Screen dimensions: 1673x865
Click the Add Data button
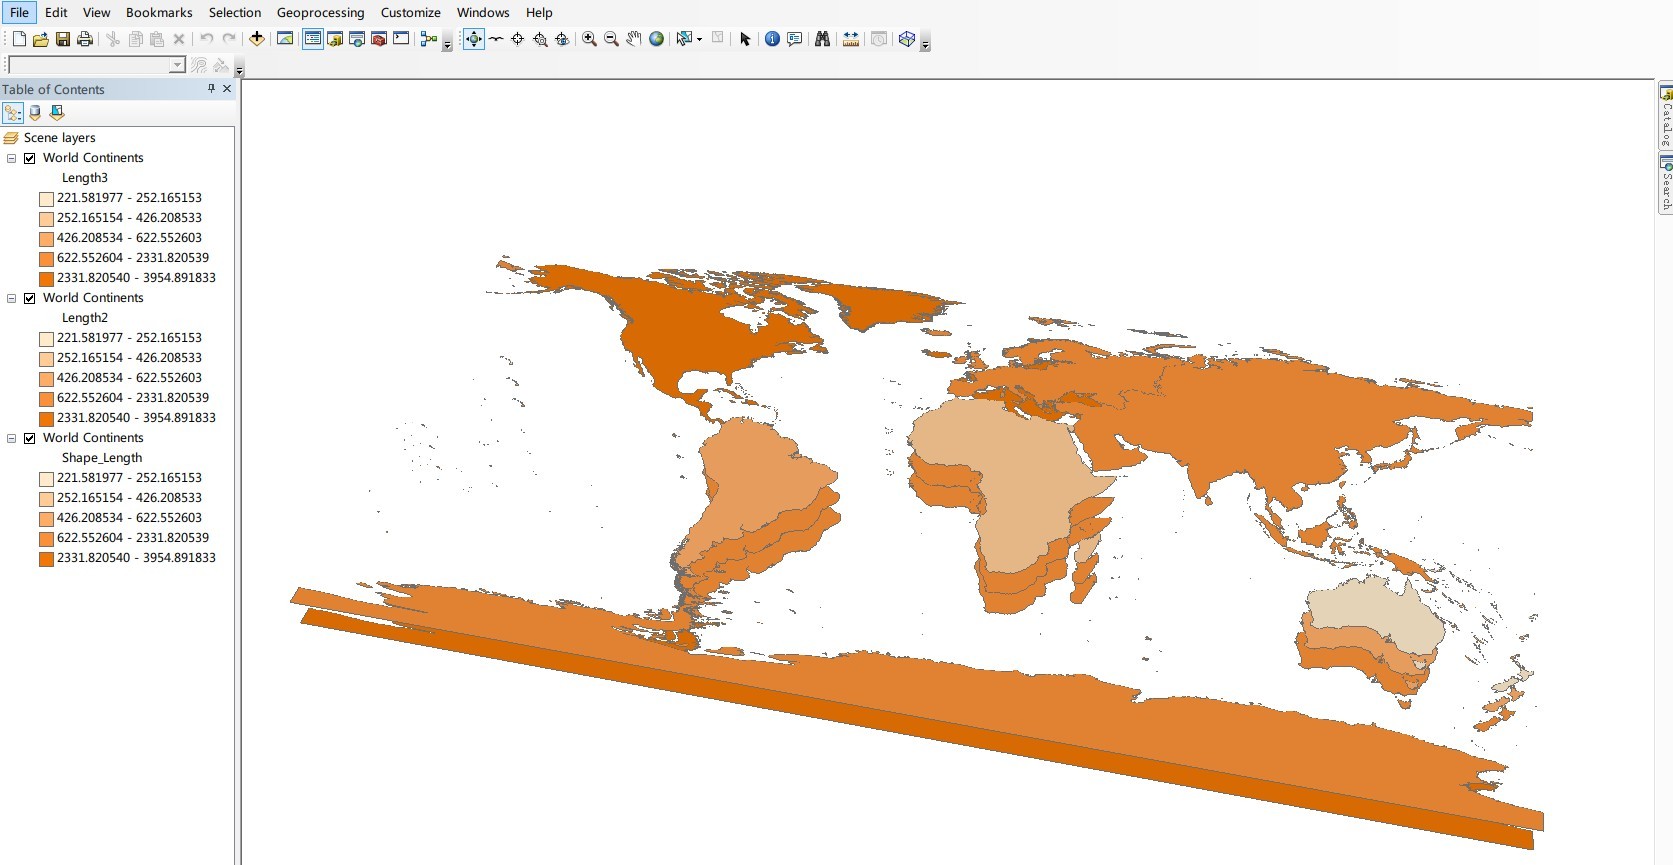pos(257,39)
